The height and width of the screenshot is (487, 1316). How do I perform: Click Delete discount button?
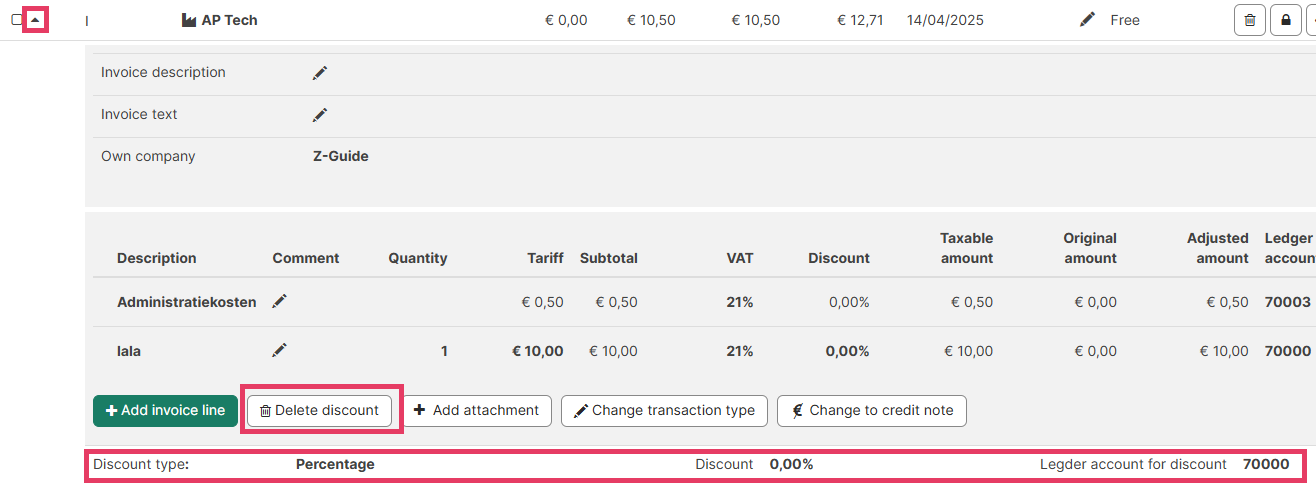(x=319, y=411)
